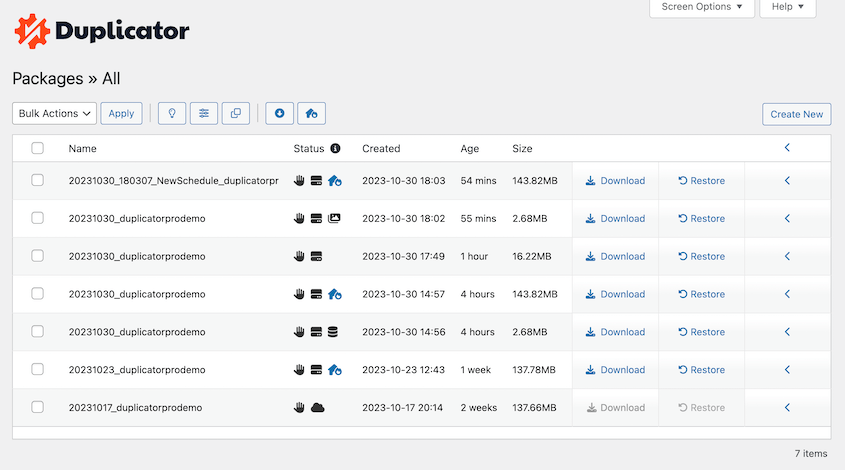Toggle the select-all checkbox in table header
The image size is (845, 470).
[37, 148]
